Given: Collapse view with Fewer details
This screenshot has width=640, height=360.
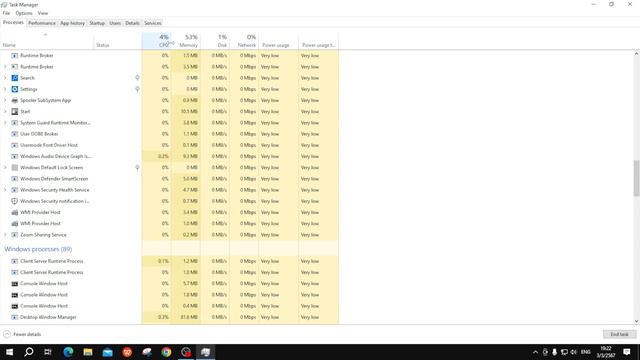Looking at the screenshot, I should pos(22,334).
